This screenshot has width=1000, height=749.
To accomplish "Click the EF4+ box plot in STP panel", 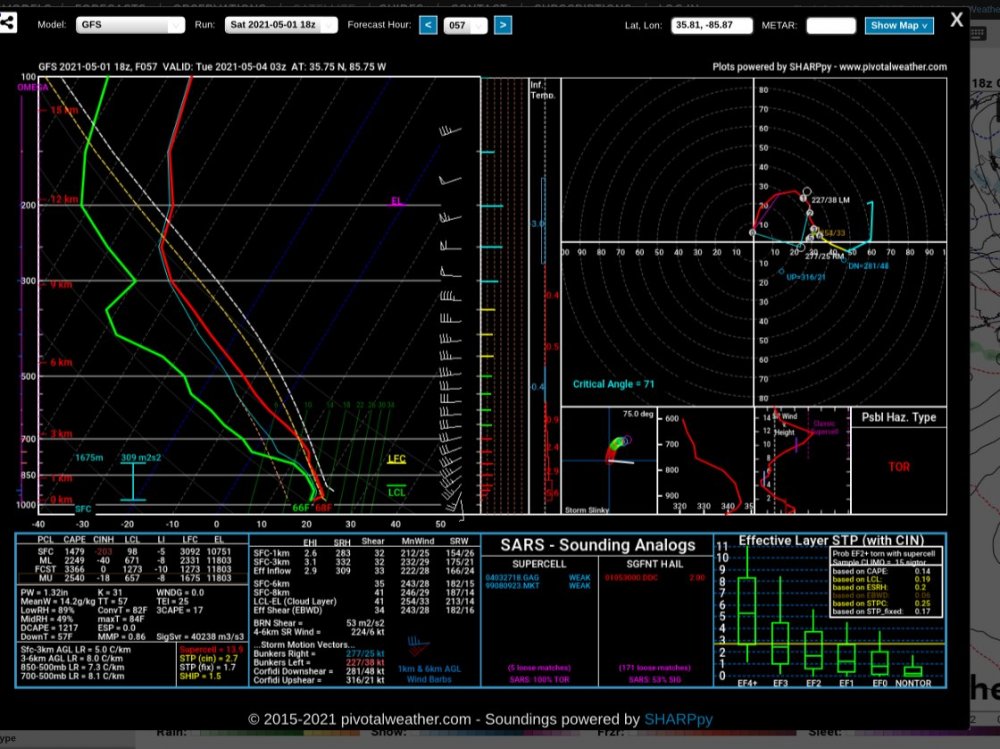I will coord(746,611).
